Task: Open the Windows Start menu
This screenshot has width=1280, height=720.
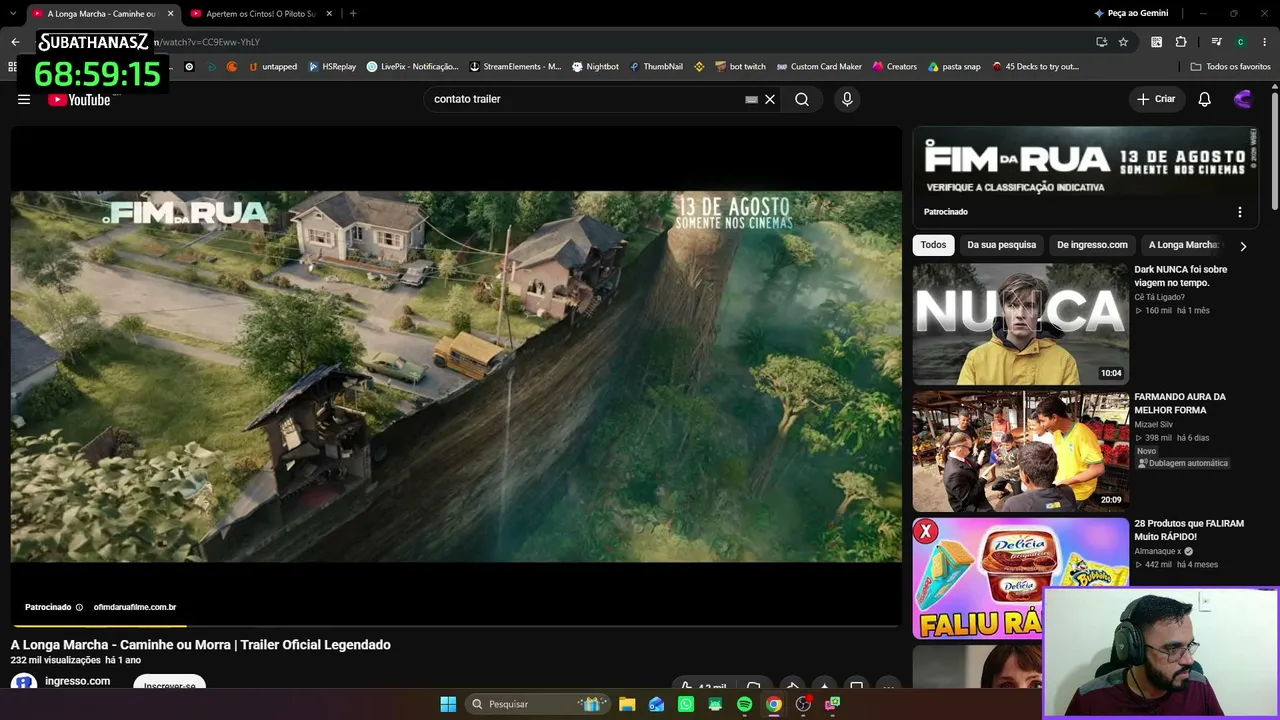Action: click(448, 704)
